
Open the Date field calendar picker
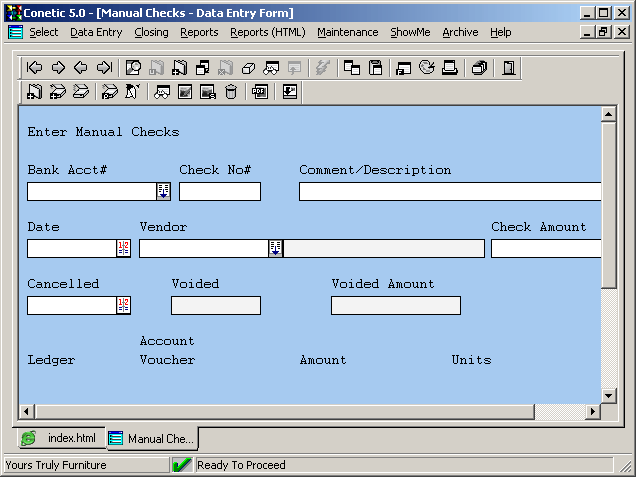coord(124,249)
